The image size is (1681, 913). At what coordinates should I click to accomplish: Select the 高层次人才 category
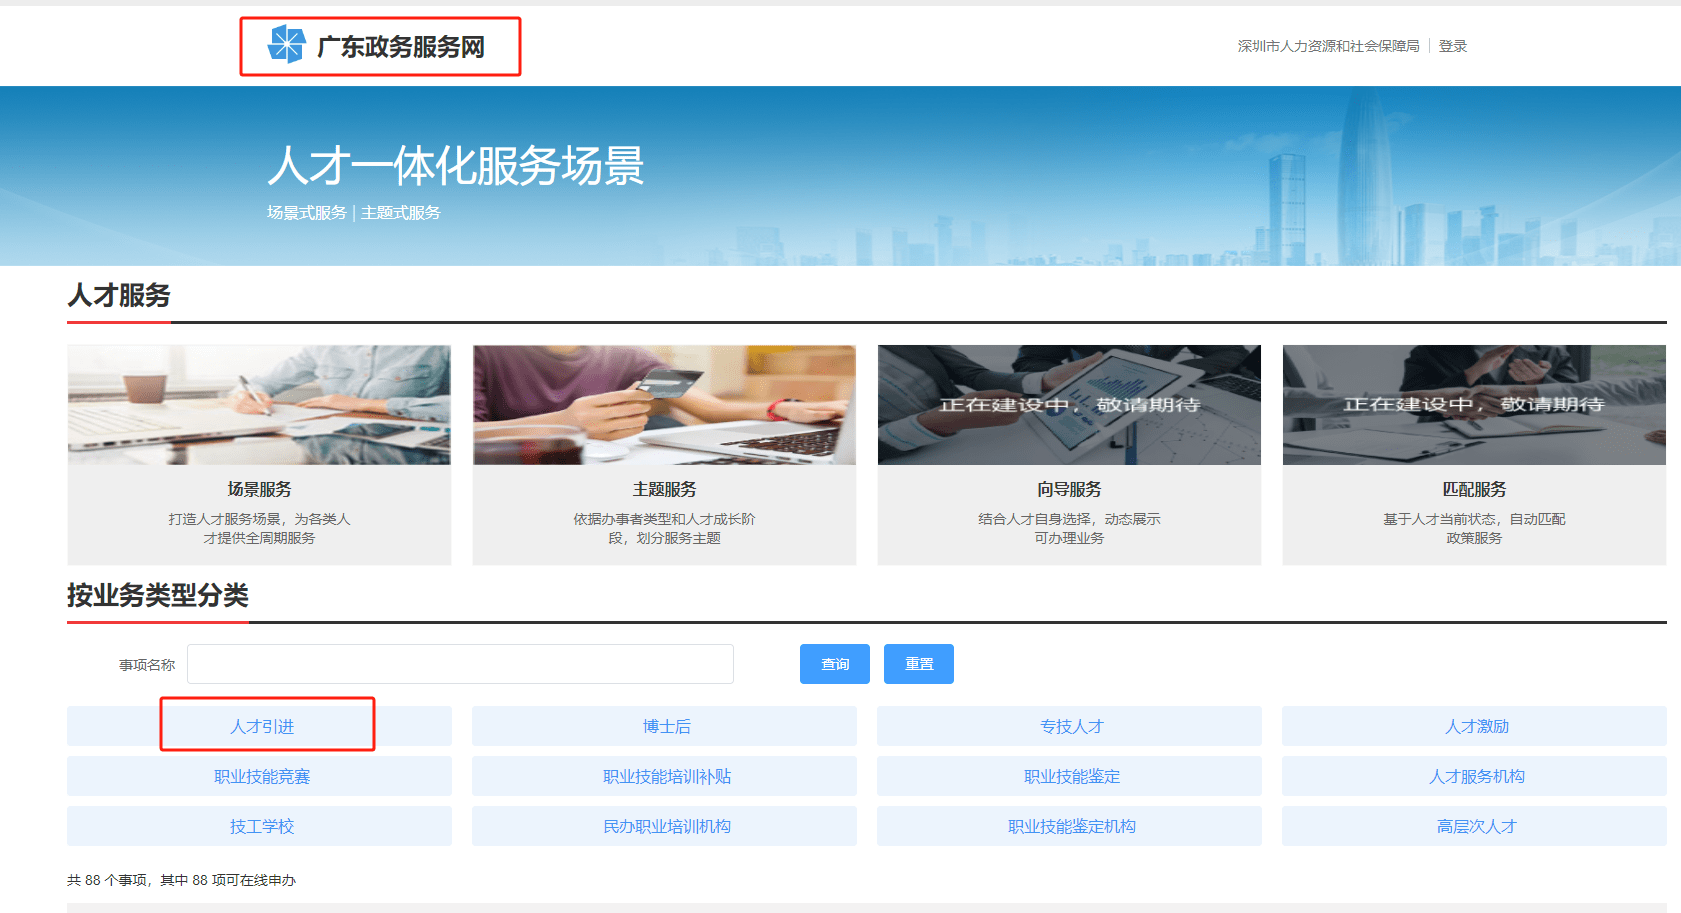click(x=1474, y=825)
